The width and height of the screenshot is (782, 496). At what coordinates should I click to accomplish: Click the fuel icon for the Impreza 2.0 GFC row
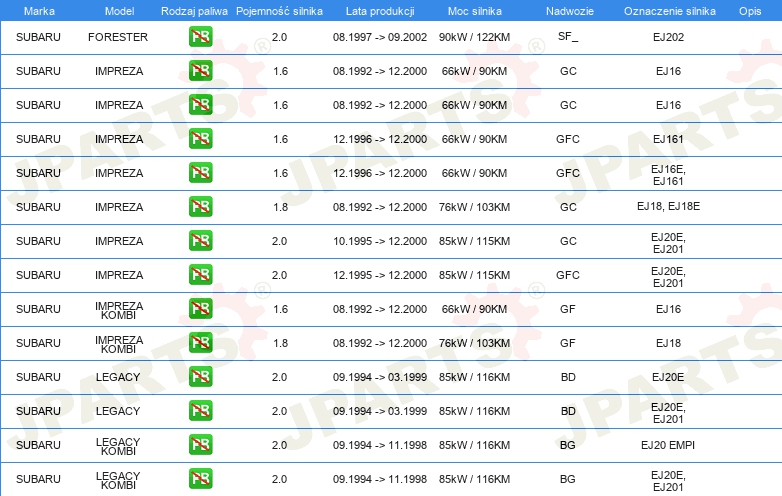tap(200, 275)
